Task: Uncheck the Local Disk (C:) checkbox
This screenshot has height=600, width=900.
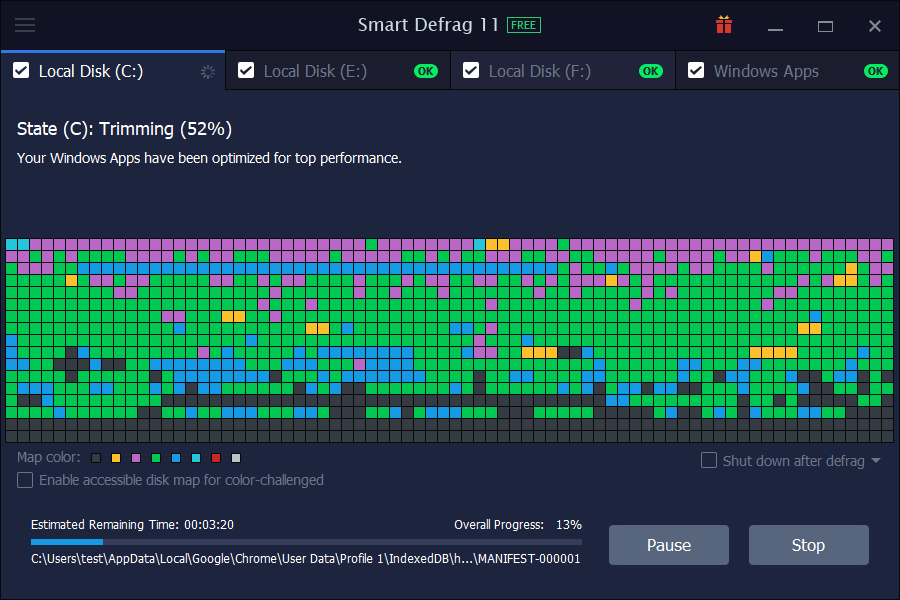Action: [x=21, y=71]
